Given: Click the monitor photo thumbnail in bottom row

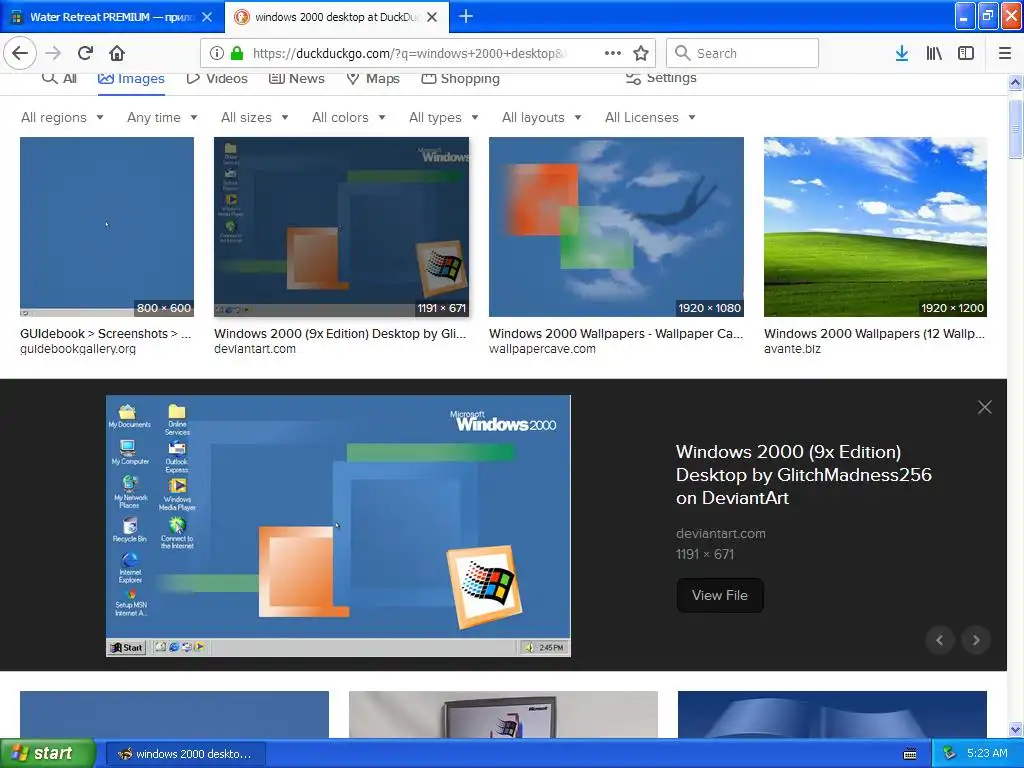Looking at the screenshot, I should click(504, 714).
